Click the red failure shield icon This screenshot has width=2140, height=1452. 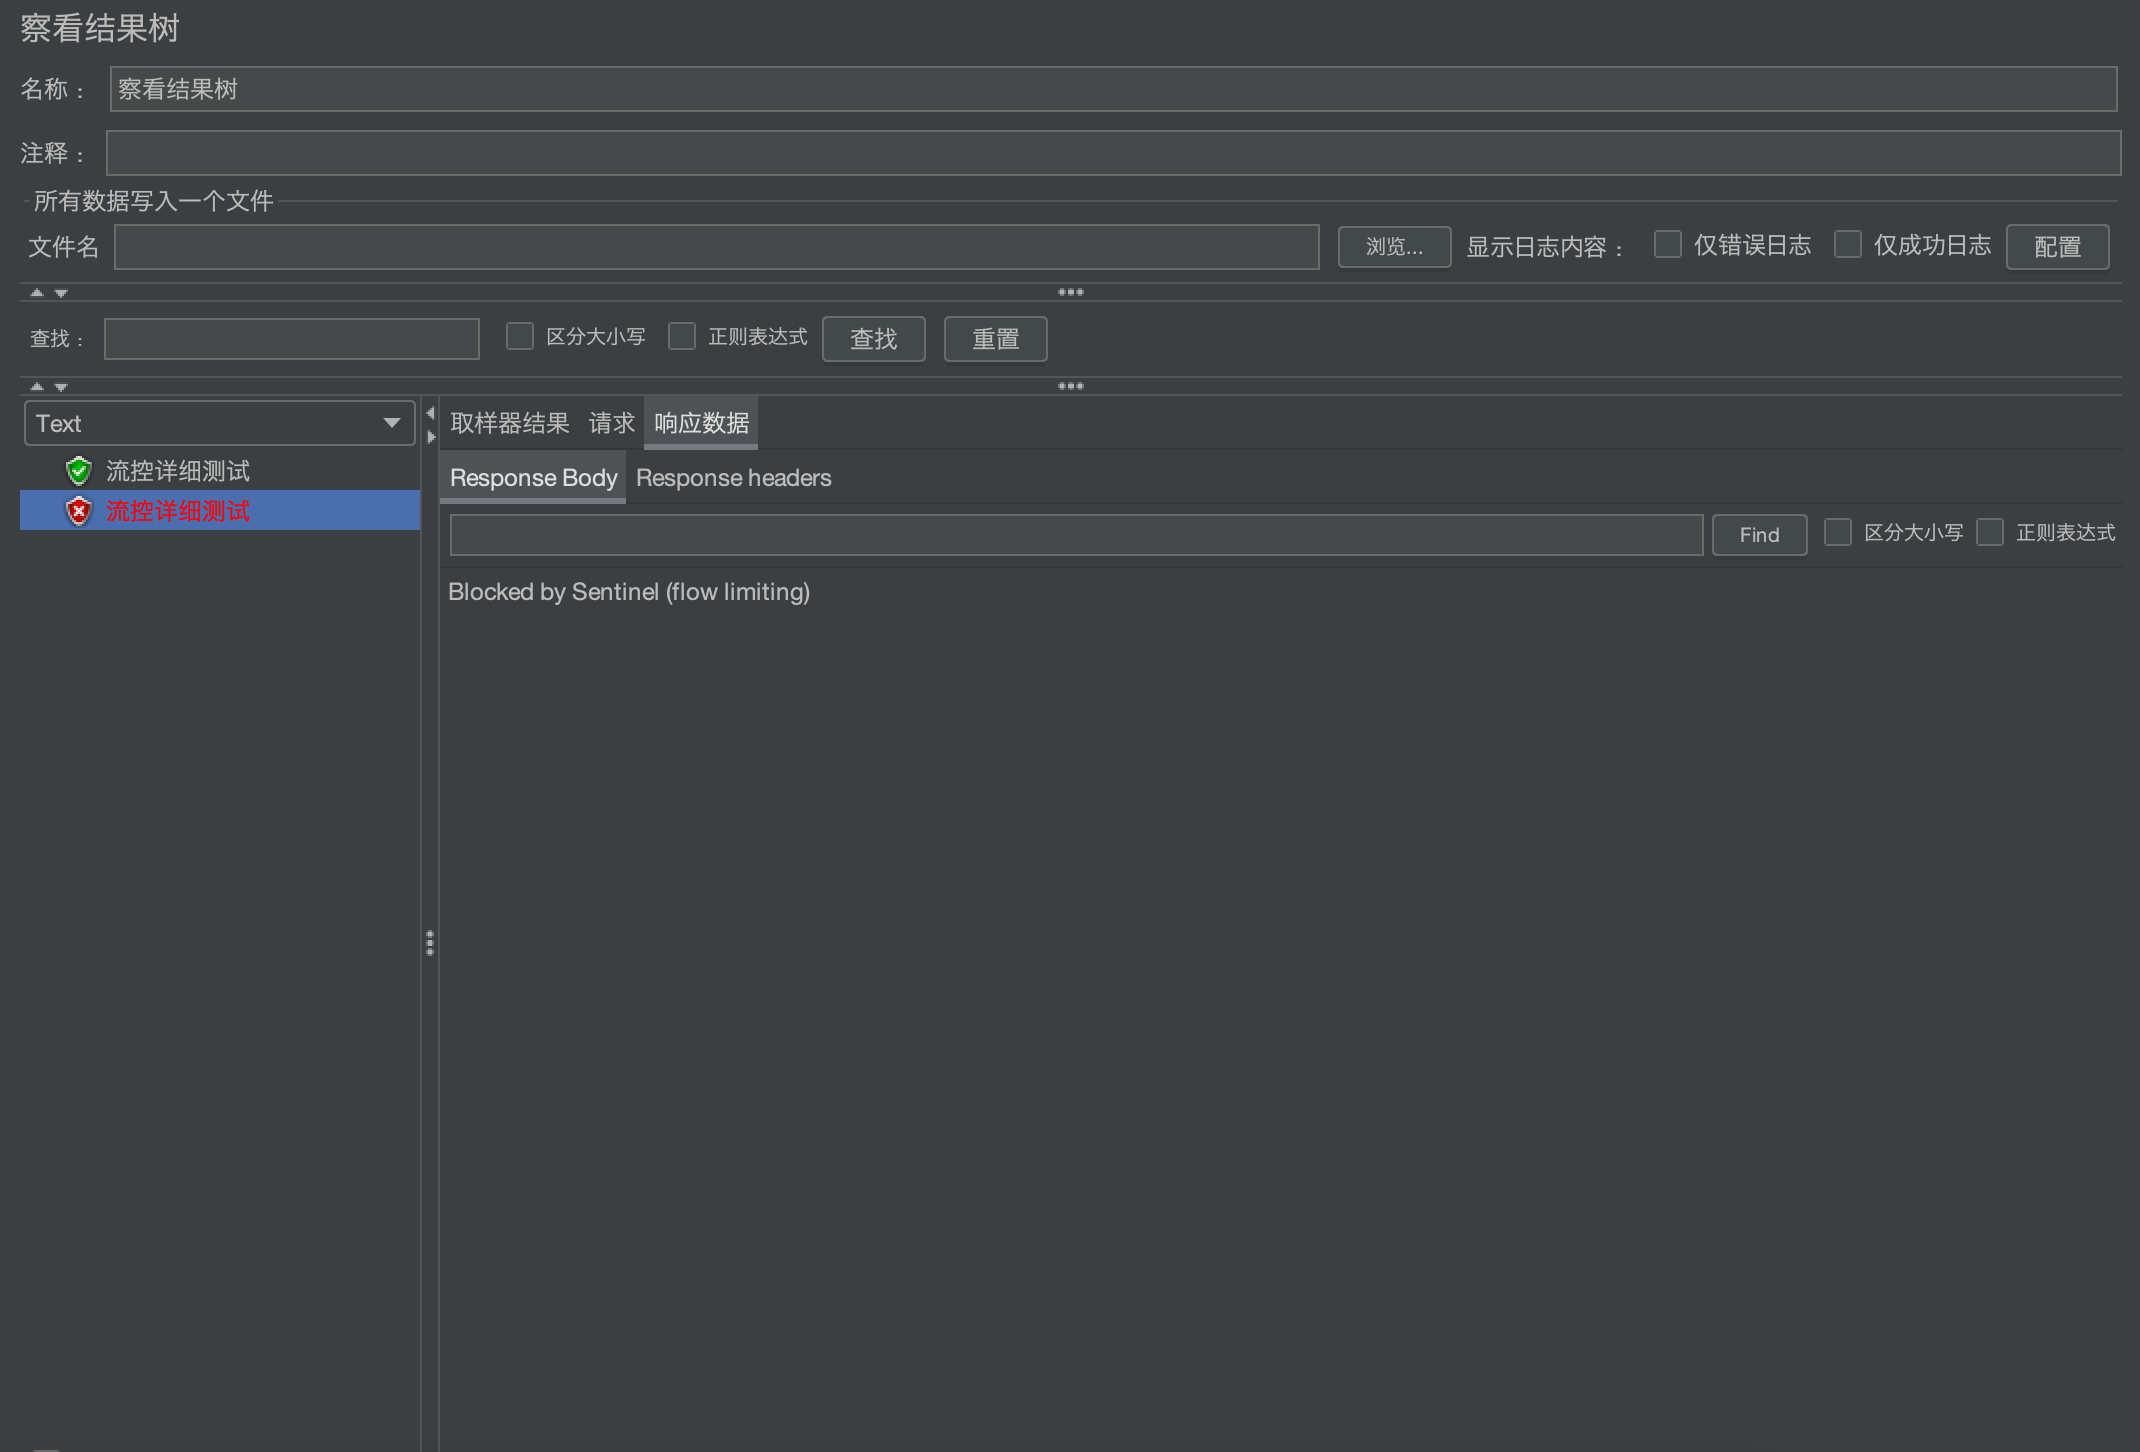(79, 511)
